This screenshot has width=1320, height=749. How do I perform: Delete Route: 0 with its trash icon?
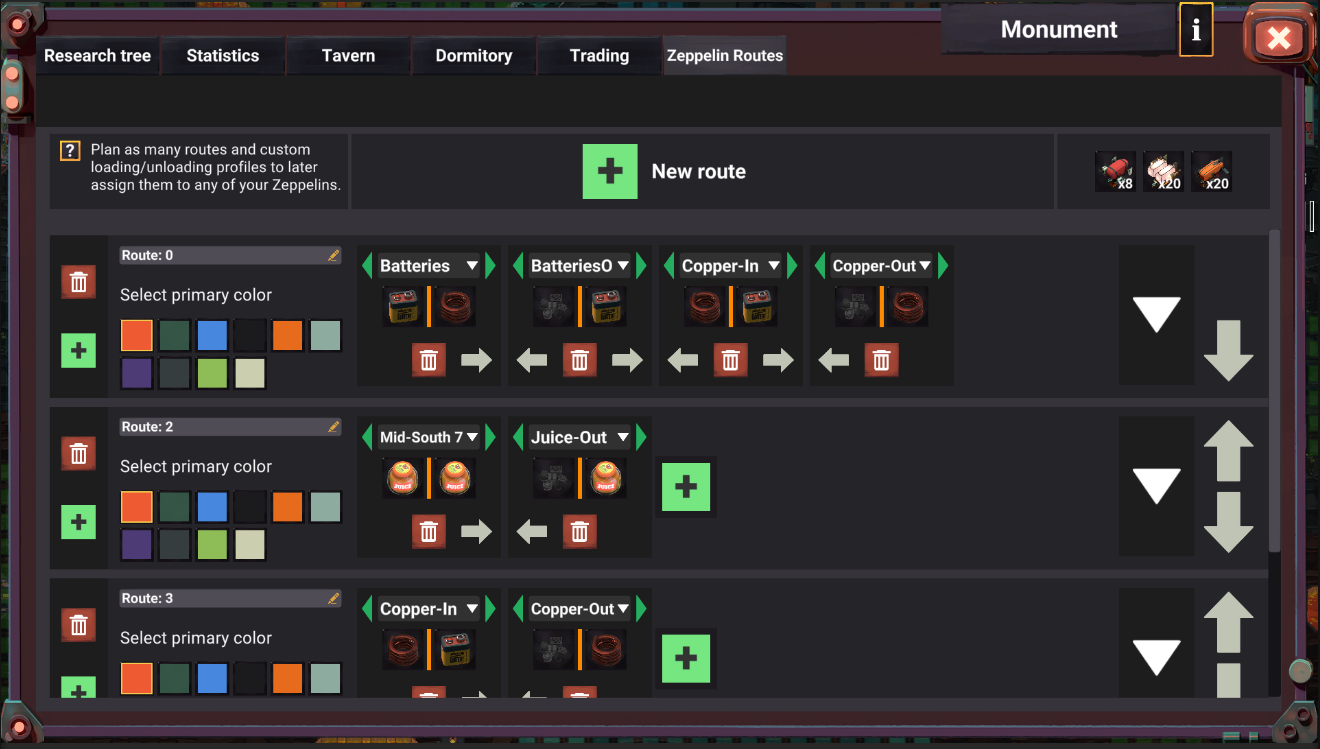click(79, 282)
